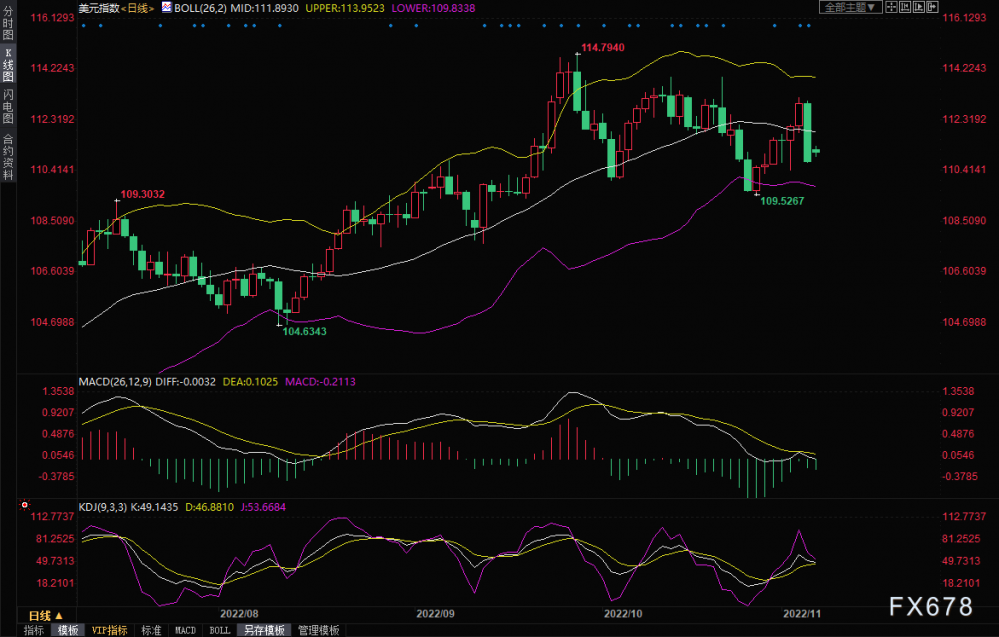The image size is (999, 637).
Task: Click the 109.3032 peak price label
Action: pyautogui.click(x=143, y=194)
